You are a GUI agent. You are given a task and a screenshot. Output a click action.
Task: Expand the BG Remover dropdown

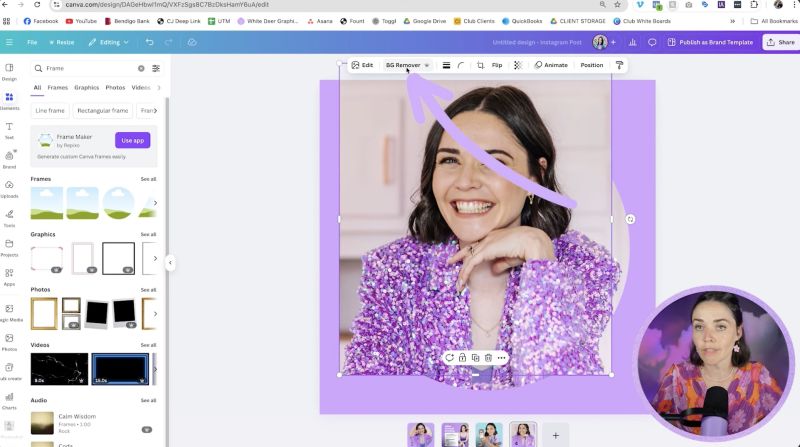(x=427, y=65)
